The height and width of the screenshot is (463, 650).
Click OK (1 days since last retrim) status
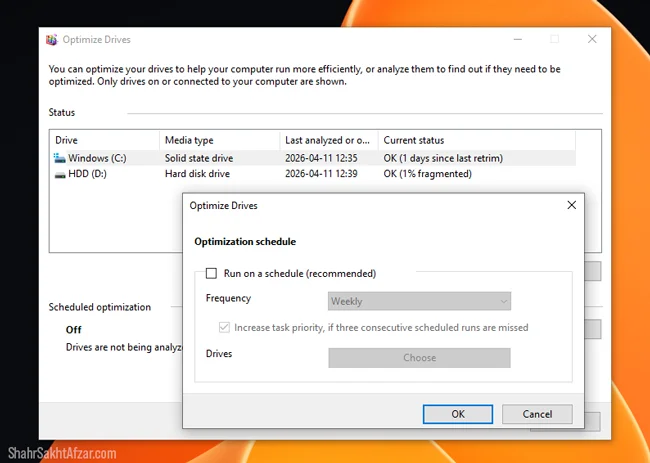point(443,158)
